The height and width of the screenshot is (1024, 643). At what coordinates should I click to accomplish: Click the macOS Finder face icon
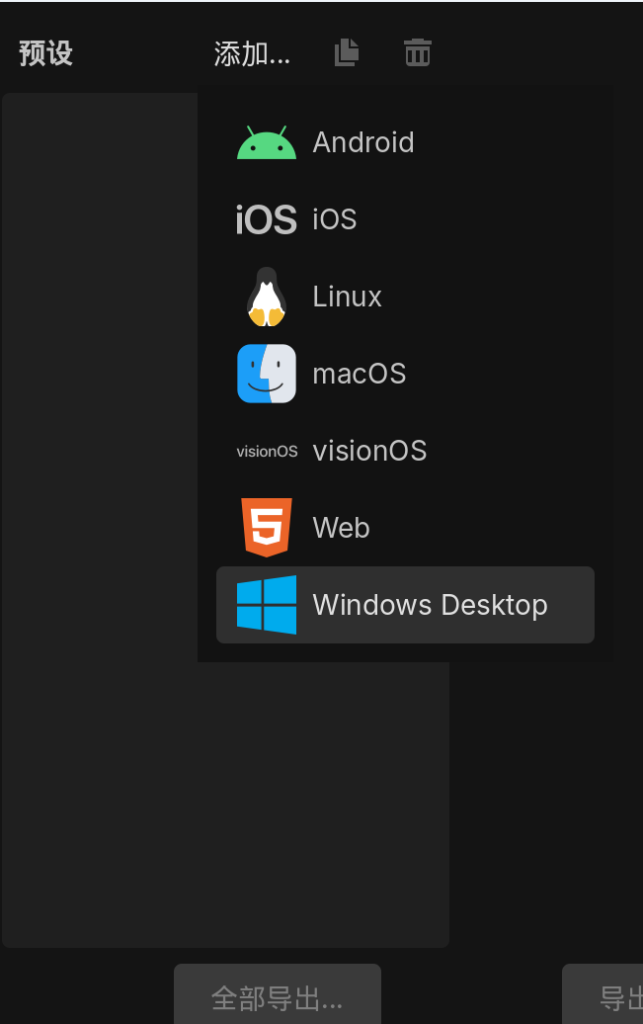point(266,374)
